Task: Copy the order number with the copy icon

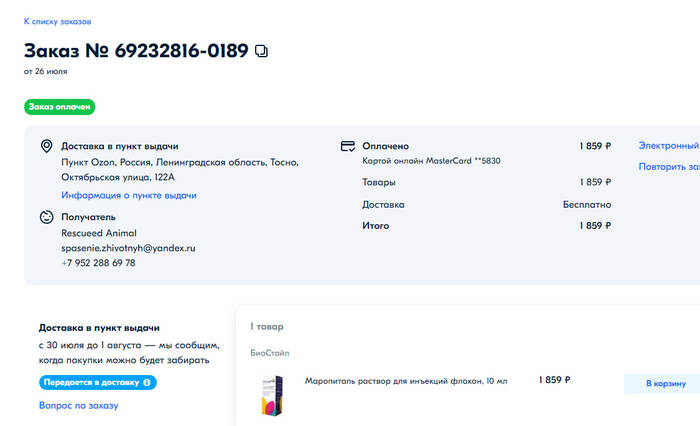Action: (262, 50)
